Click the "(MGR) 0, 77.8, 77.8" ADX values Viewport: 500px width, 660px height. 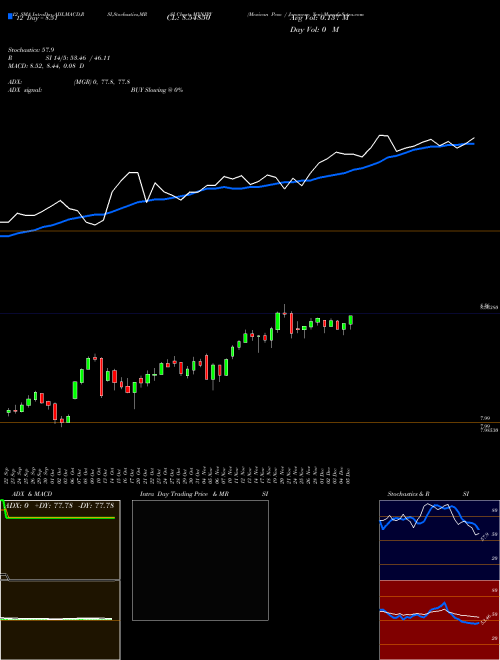click(101, 82)
